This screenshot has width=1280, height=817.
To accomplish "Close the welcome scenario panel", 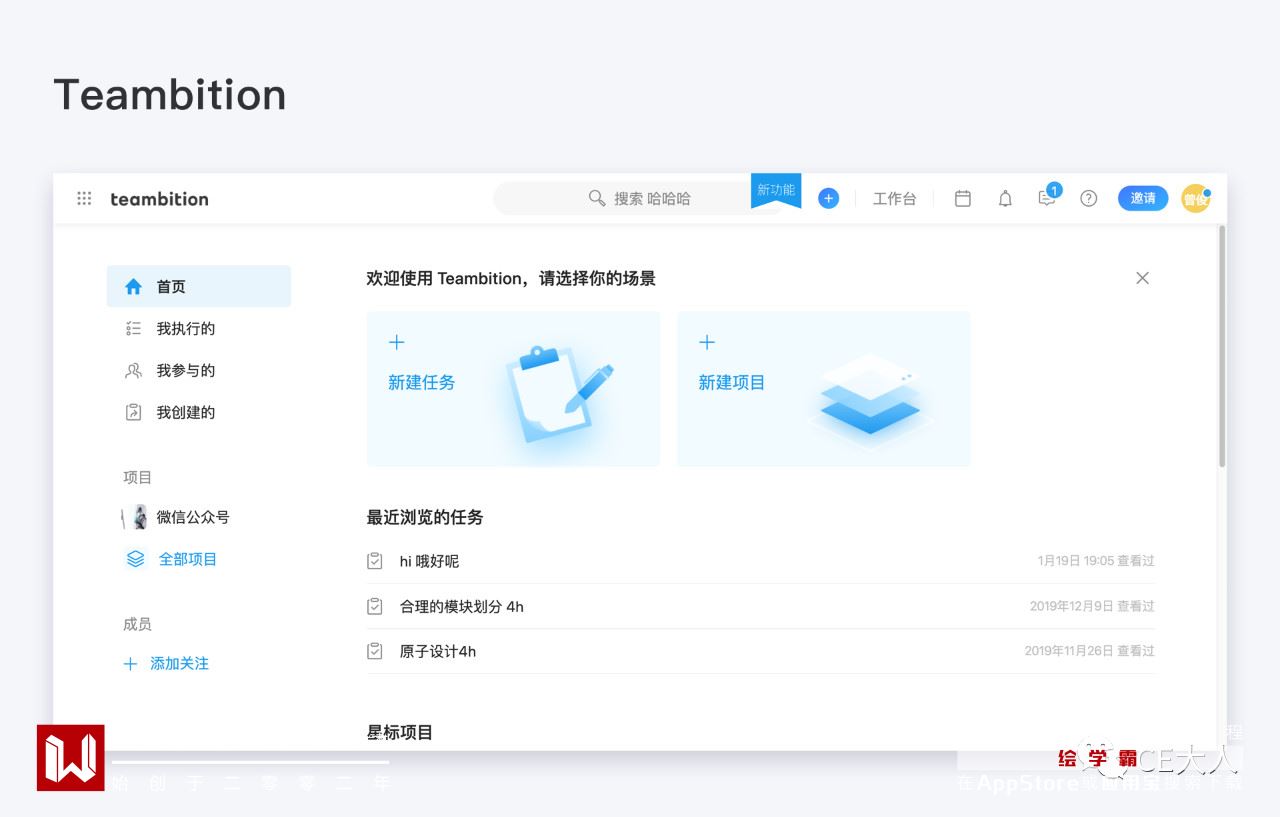I will coord(1142,278).
